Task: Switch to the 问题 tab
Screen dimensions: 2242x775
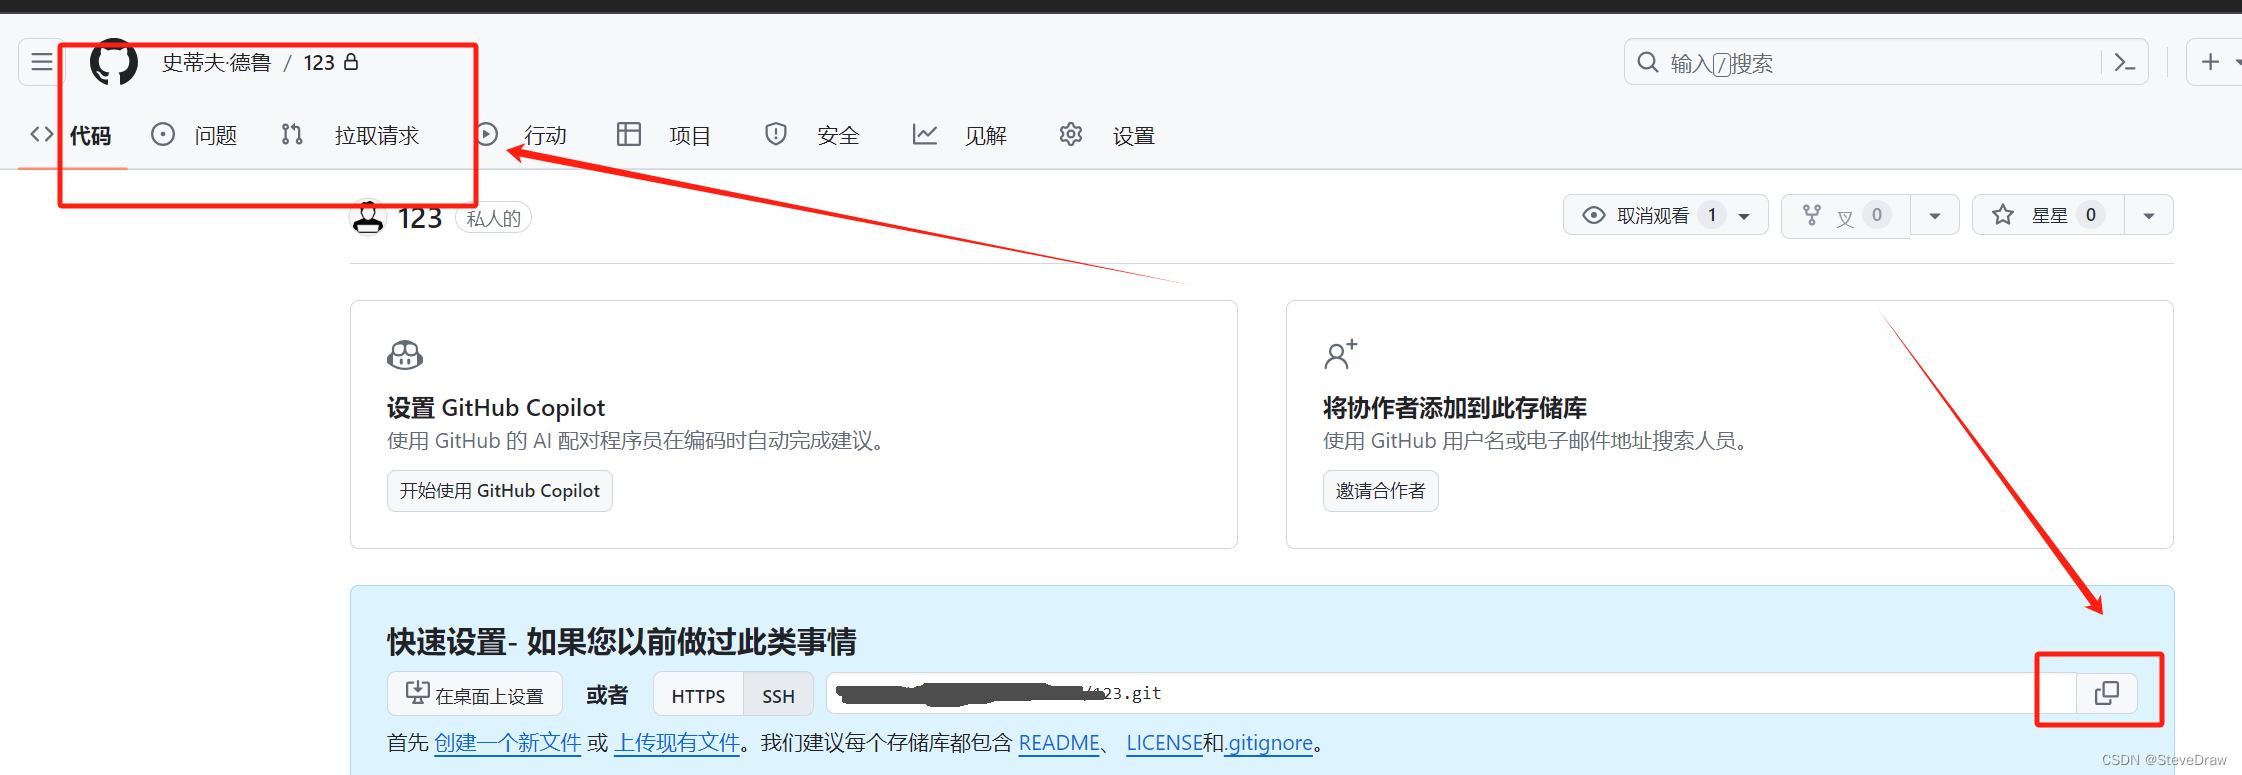Action: pyautogui.click(x=195, y=135)
